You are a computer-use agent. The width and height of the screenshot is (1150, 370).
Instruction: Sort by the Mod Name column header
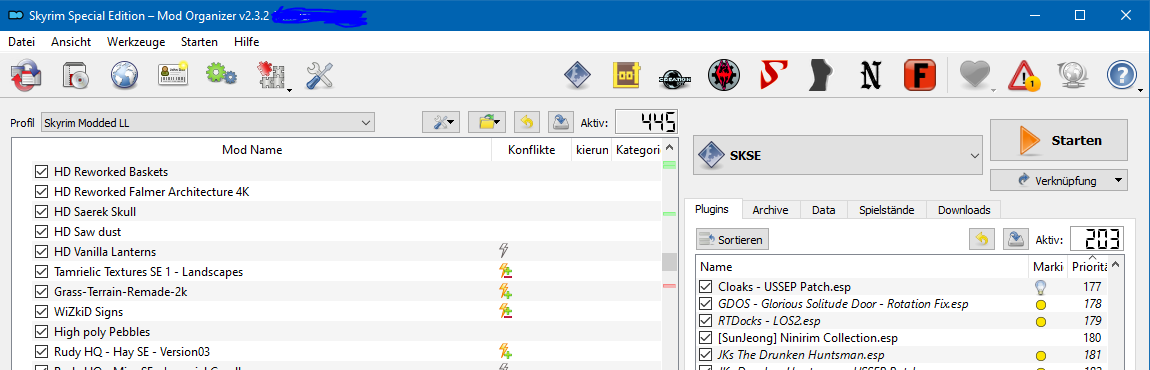point(252,150)
